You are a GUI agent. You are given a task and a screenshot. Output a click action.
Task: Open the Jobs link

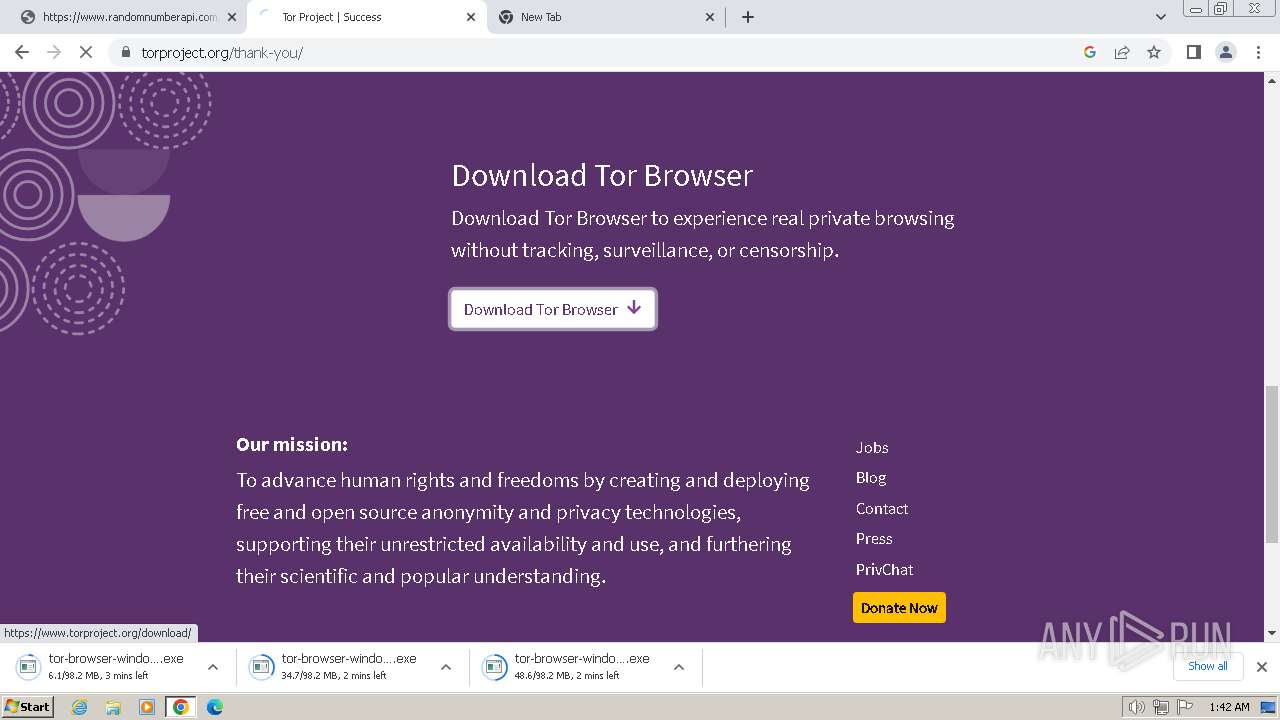[x=872, y=447]
